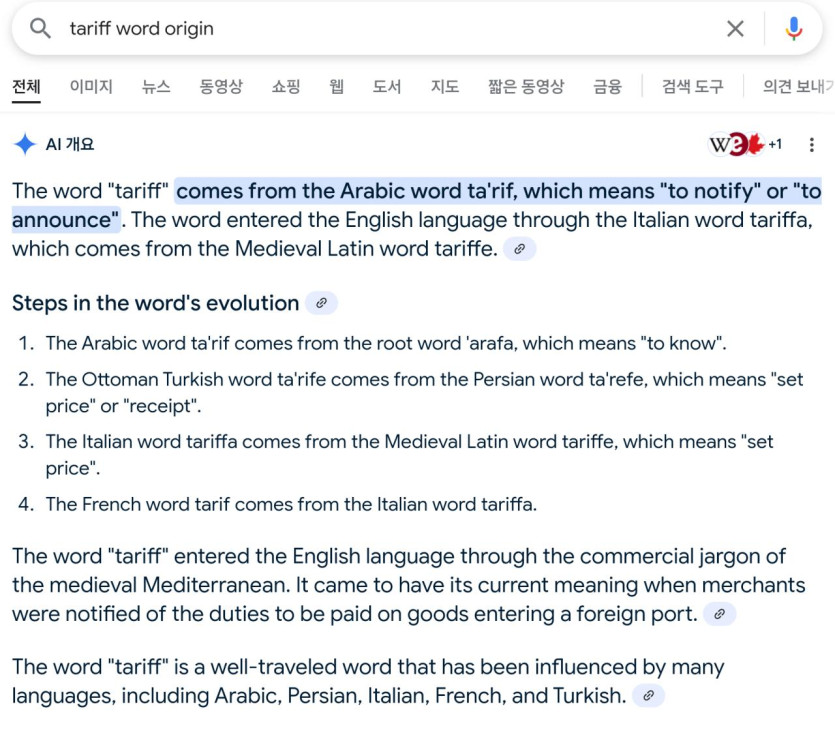
Task: Select the 전체 tab
Action: click(x=26, y=87)
